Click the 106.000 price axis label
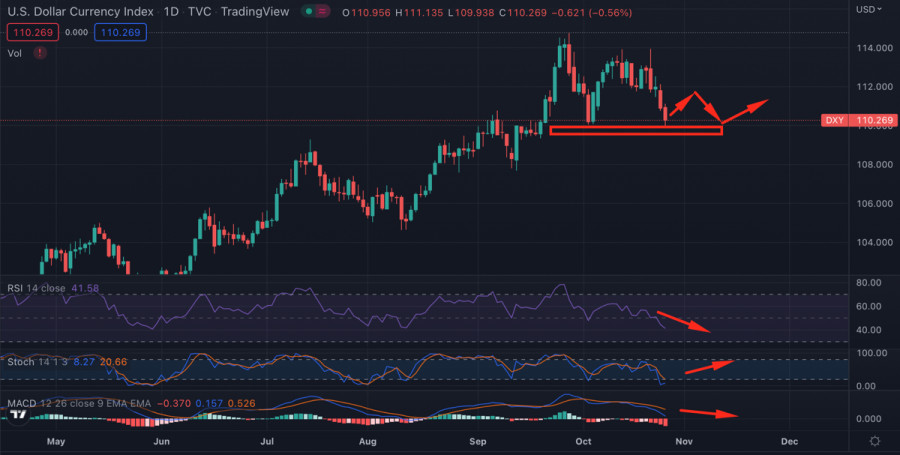 click(874, 204)
